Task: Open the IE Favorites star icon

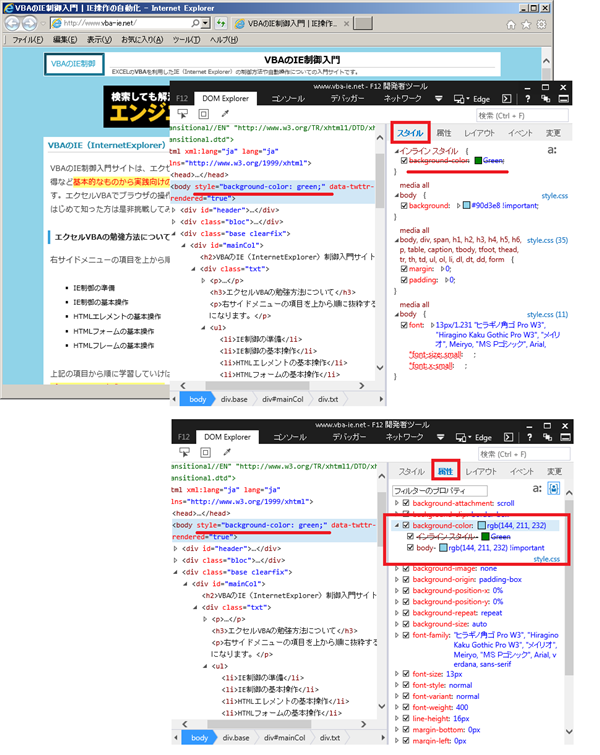Action: (526, 24)
